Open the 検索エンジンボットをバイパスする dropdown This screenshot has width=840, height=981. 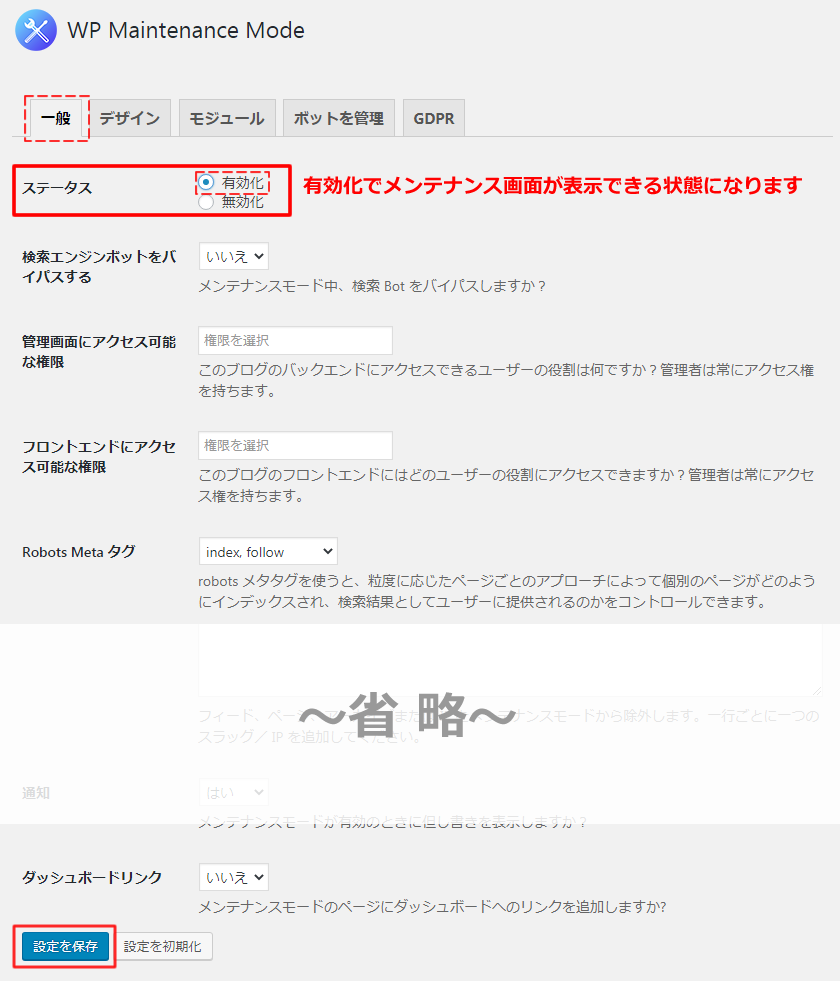[x=234, y=257]
